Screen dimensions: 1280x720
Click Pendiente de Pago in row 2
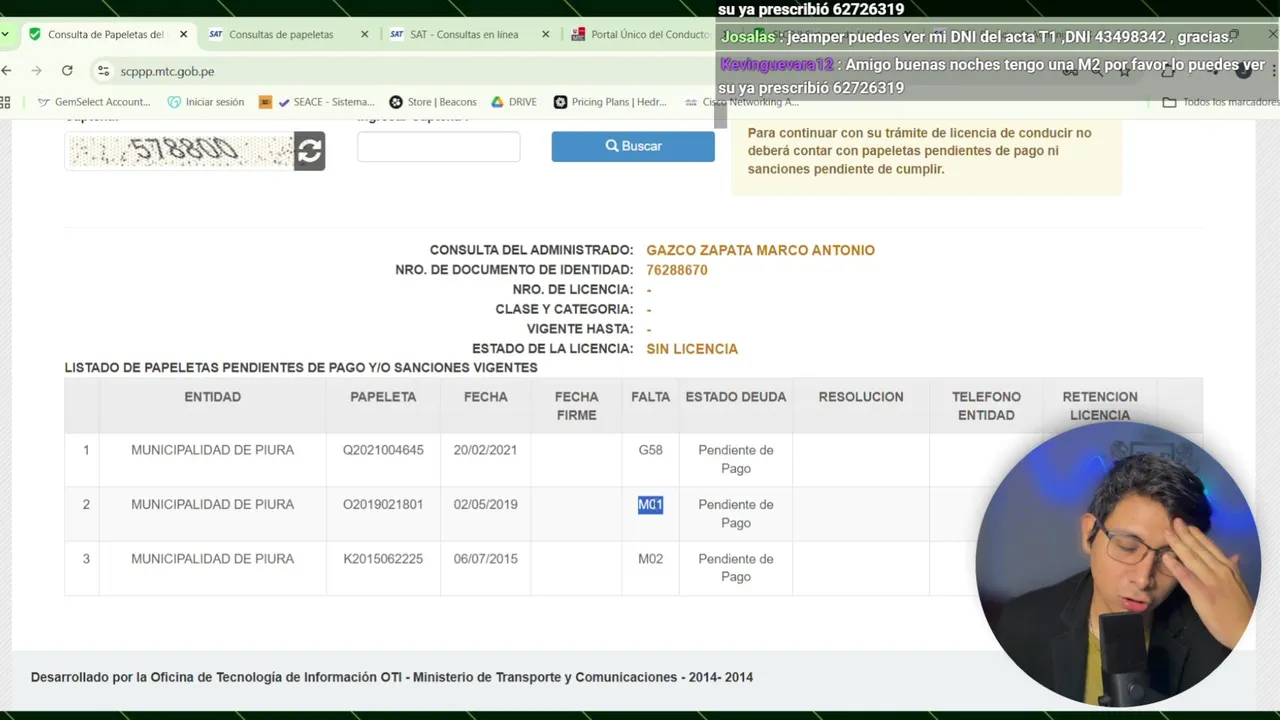point(736,513)
